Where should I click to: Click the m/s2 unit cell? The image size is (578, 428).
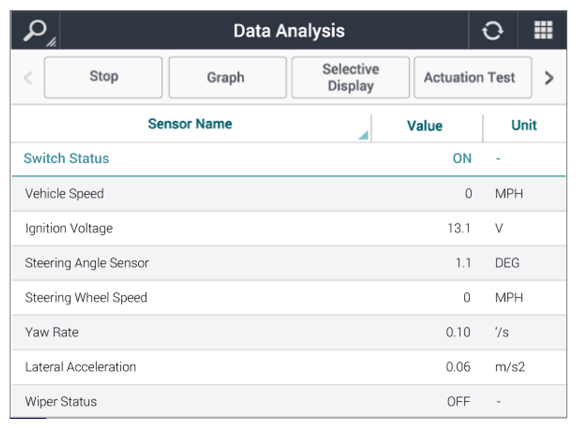(x=510, y=367)
